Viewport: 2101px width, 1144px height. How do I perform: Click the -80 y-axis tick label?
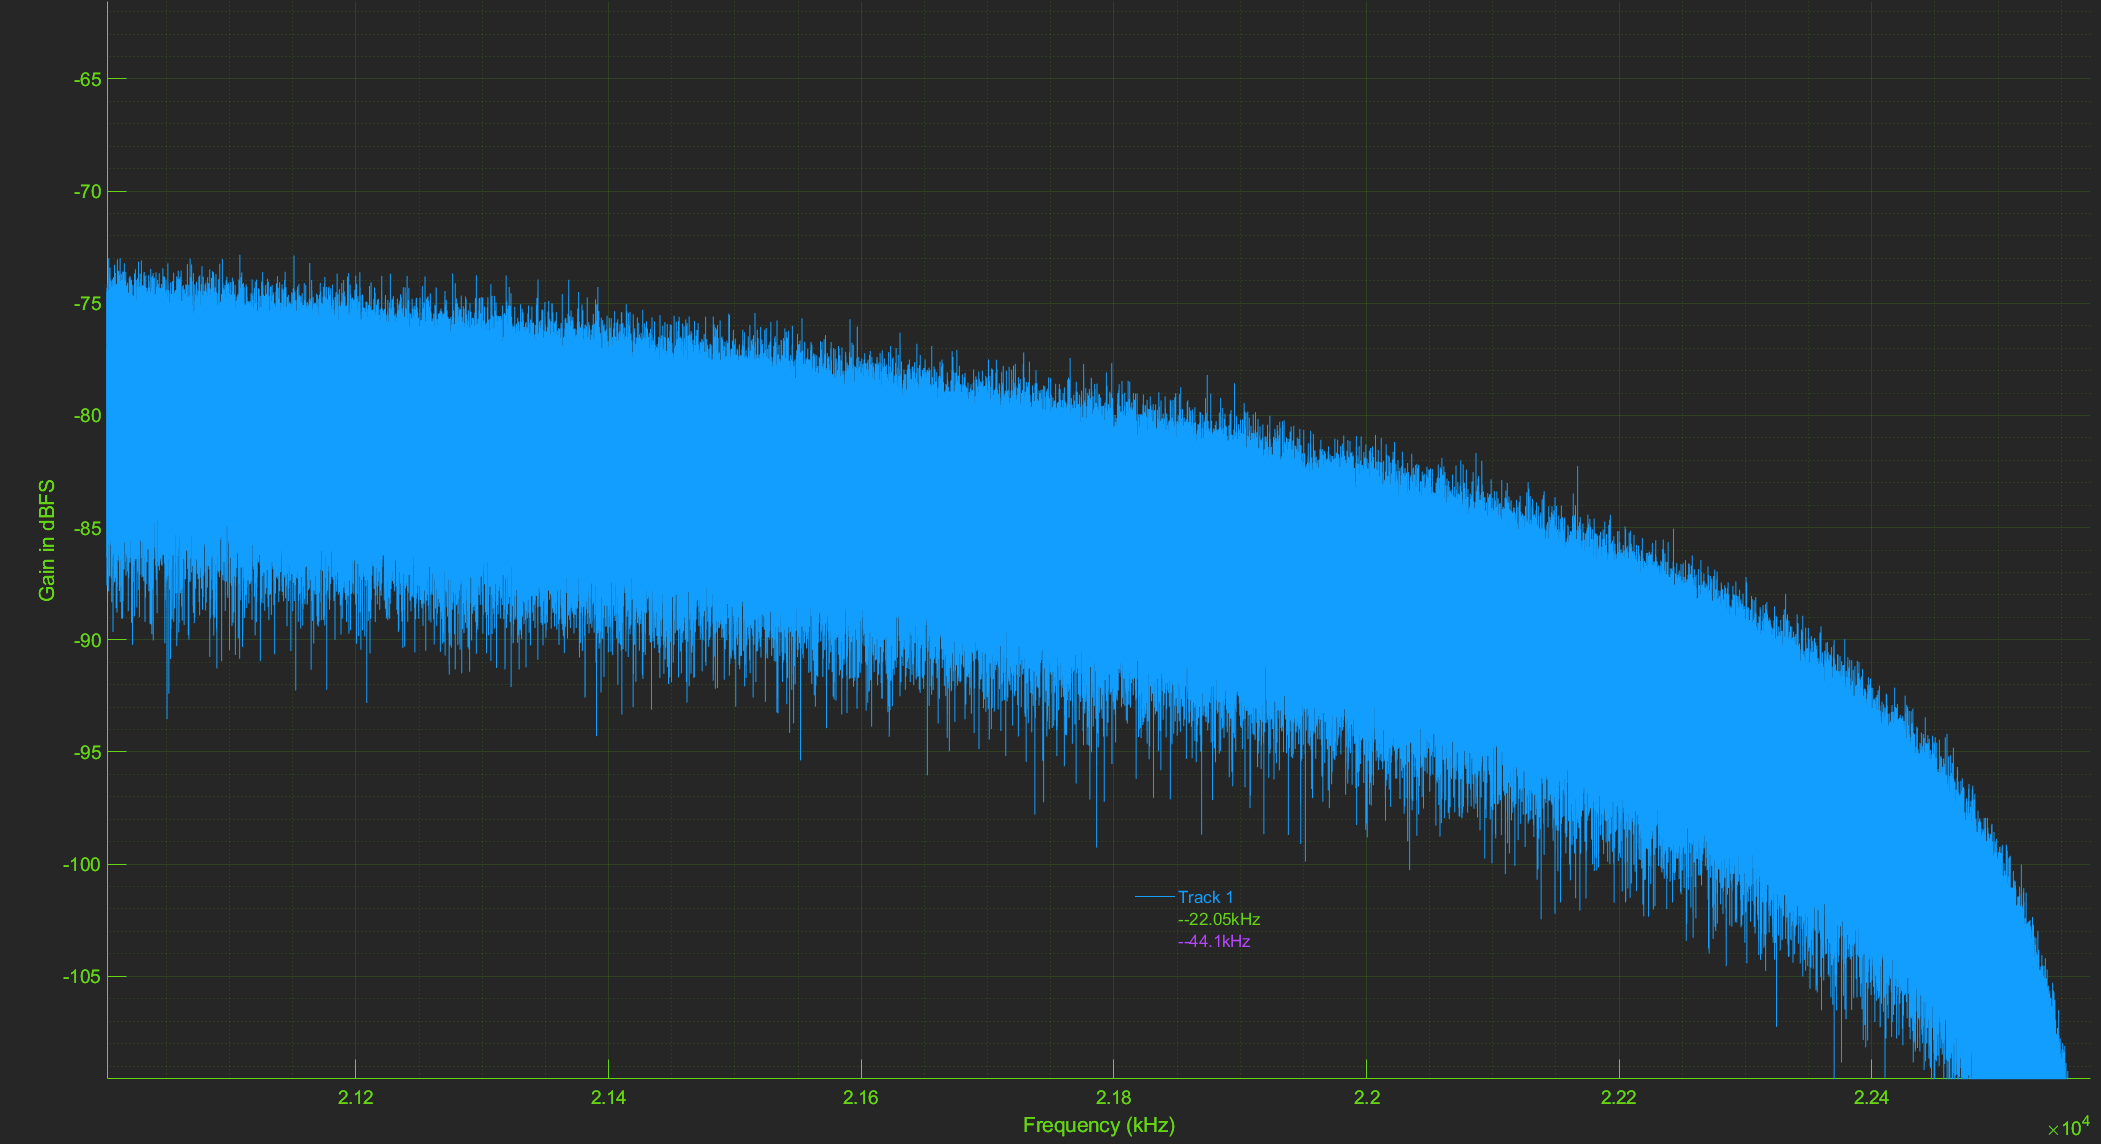point(87,416)
